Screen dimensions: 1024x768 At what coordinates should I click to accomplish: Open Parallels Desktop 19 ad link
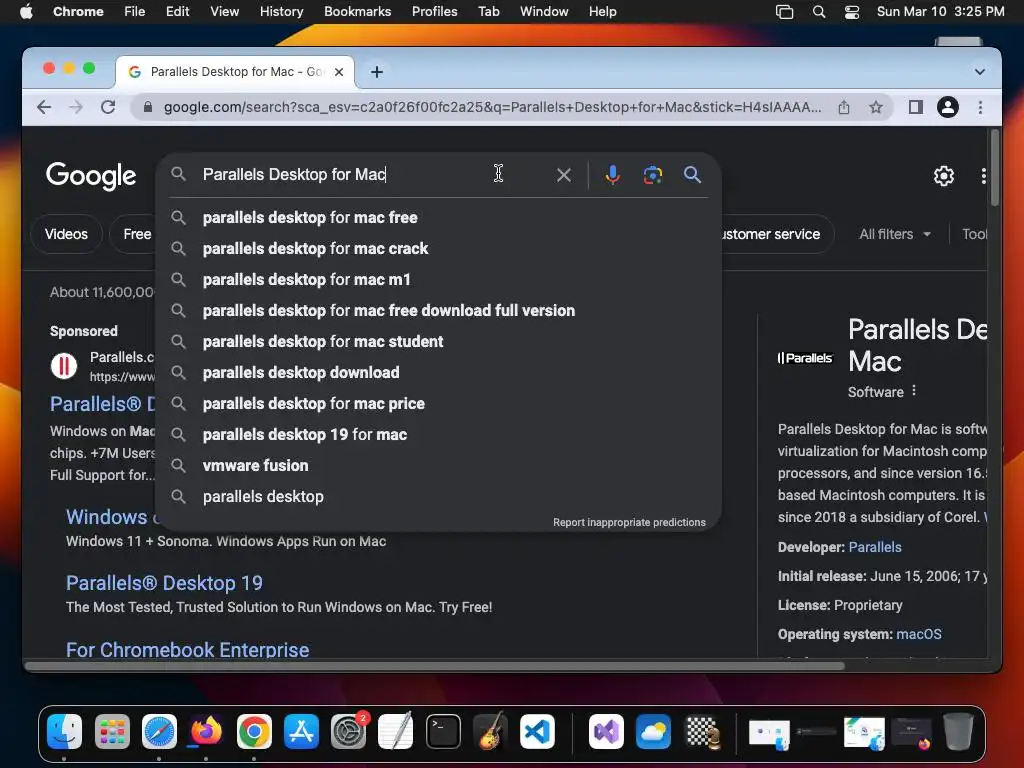coord(164,583)
